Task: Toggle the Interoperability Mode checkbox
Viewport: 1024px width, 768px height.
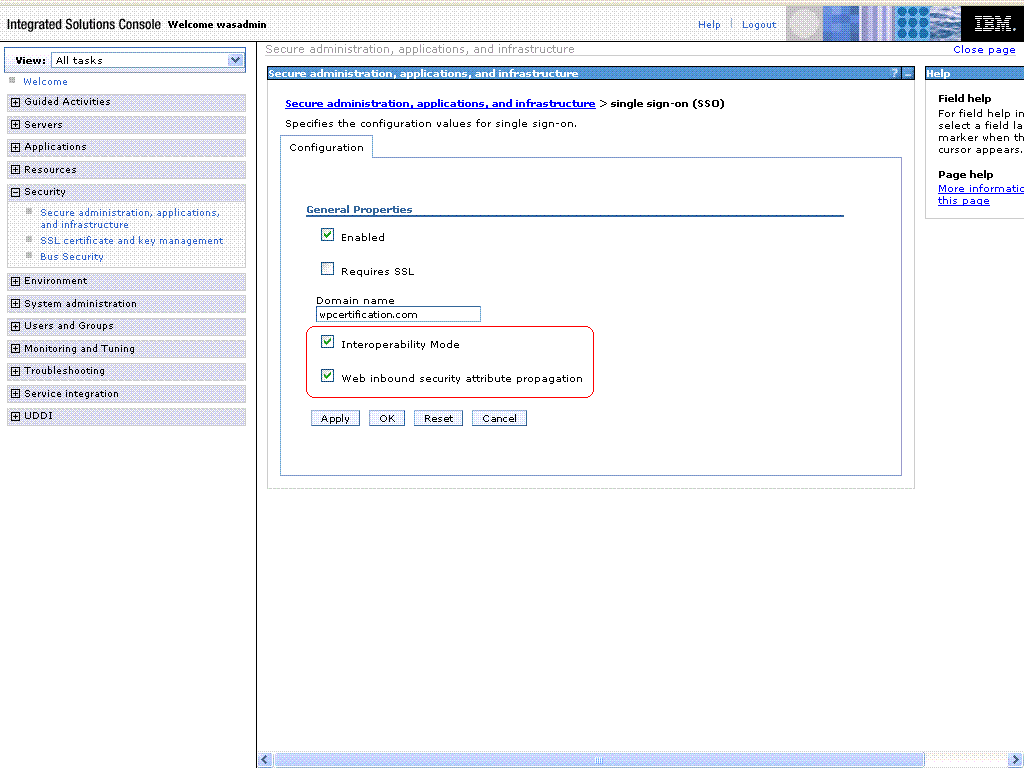Action: (327, 342)
